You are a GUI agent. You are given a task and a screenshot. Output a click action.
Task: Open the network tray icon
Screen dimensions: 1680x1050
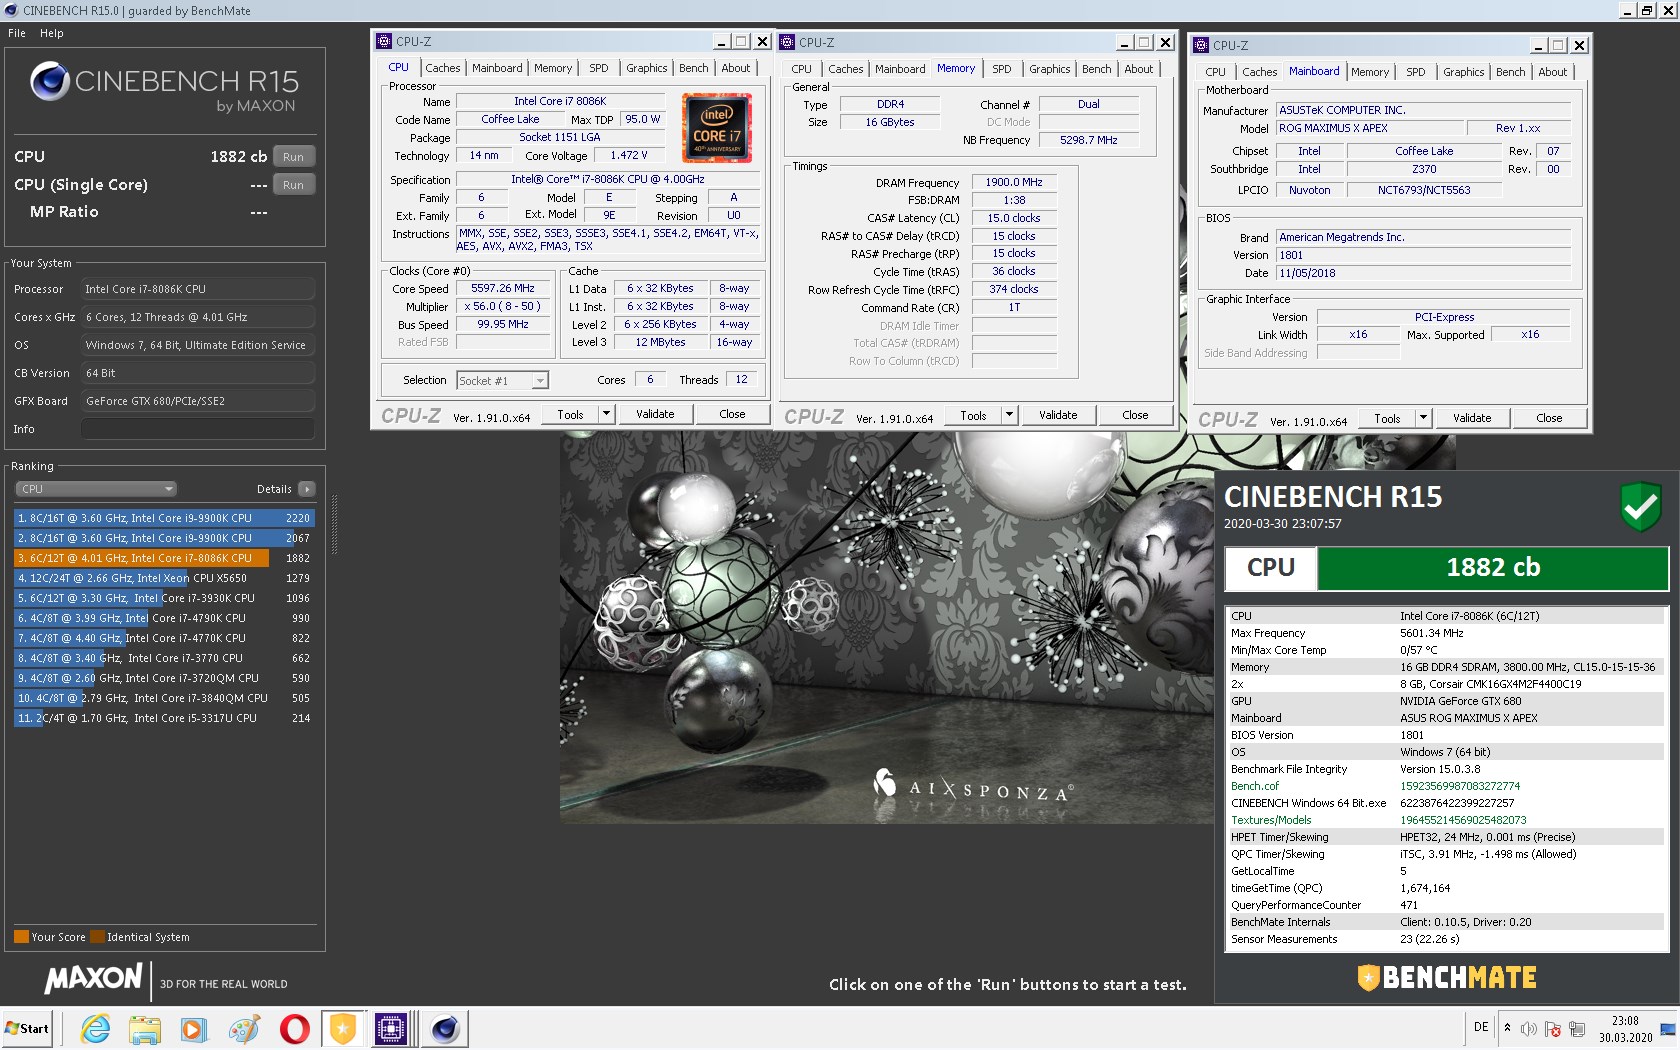pos(1577,1028)
